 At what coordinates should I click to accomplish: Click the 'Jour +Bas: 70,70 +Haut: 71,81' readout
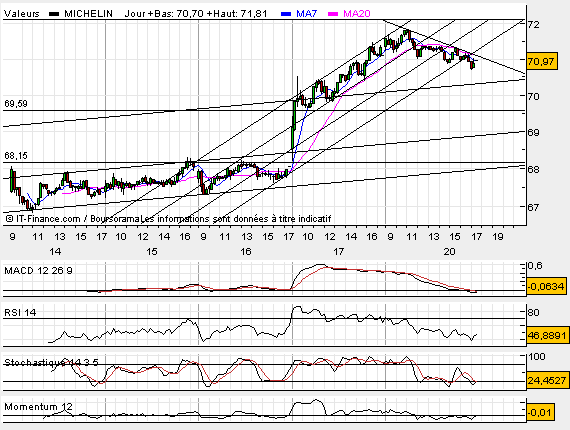pyautogui.click(x=196, y=14)
